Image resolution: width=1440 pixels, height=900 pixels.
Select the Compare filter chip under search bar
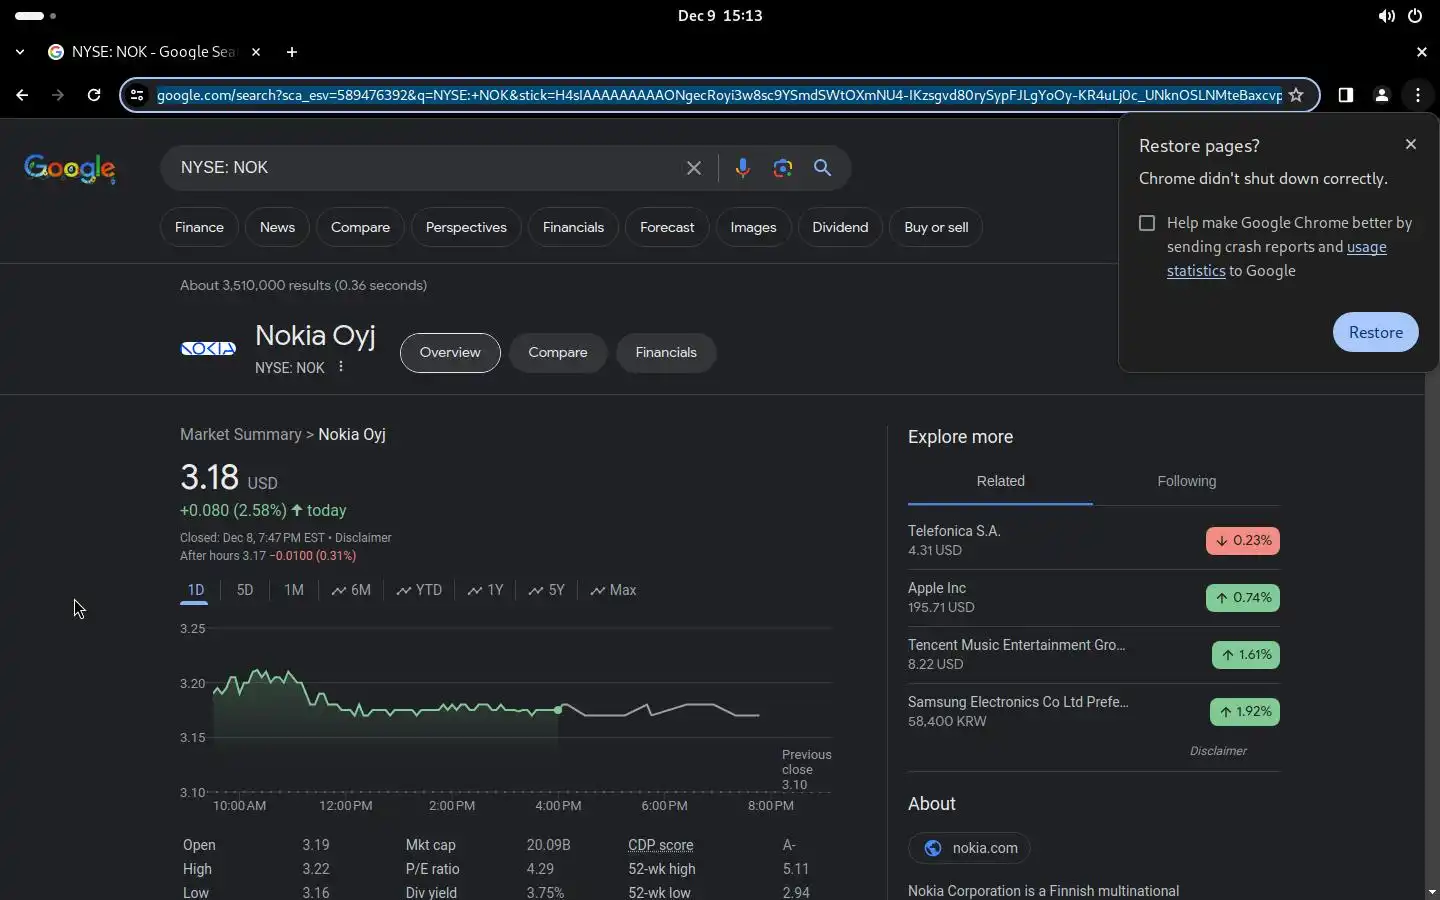(360, 227)
